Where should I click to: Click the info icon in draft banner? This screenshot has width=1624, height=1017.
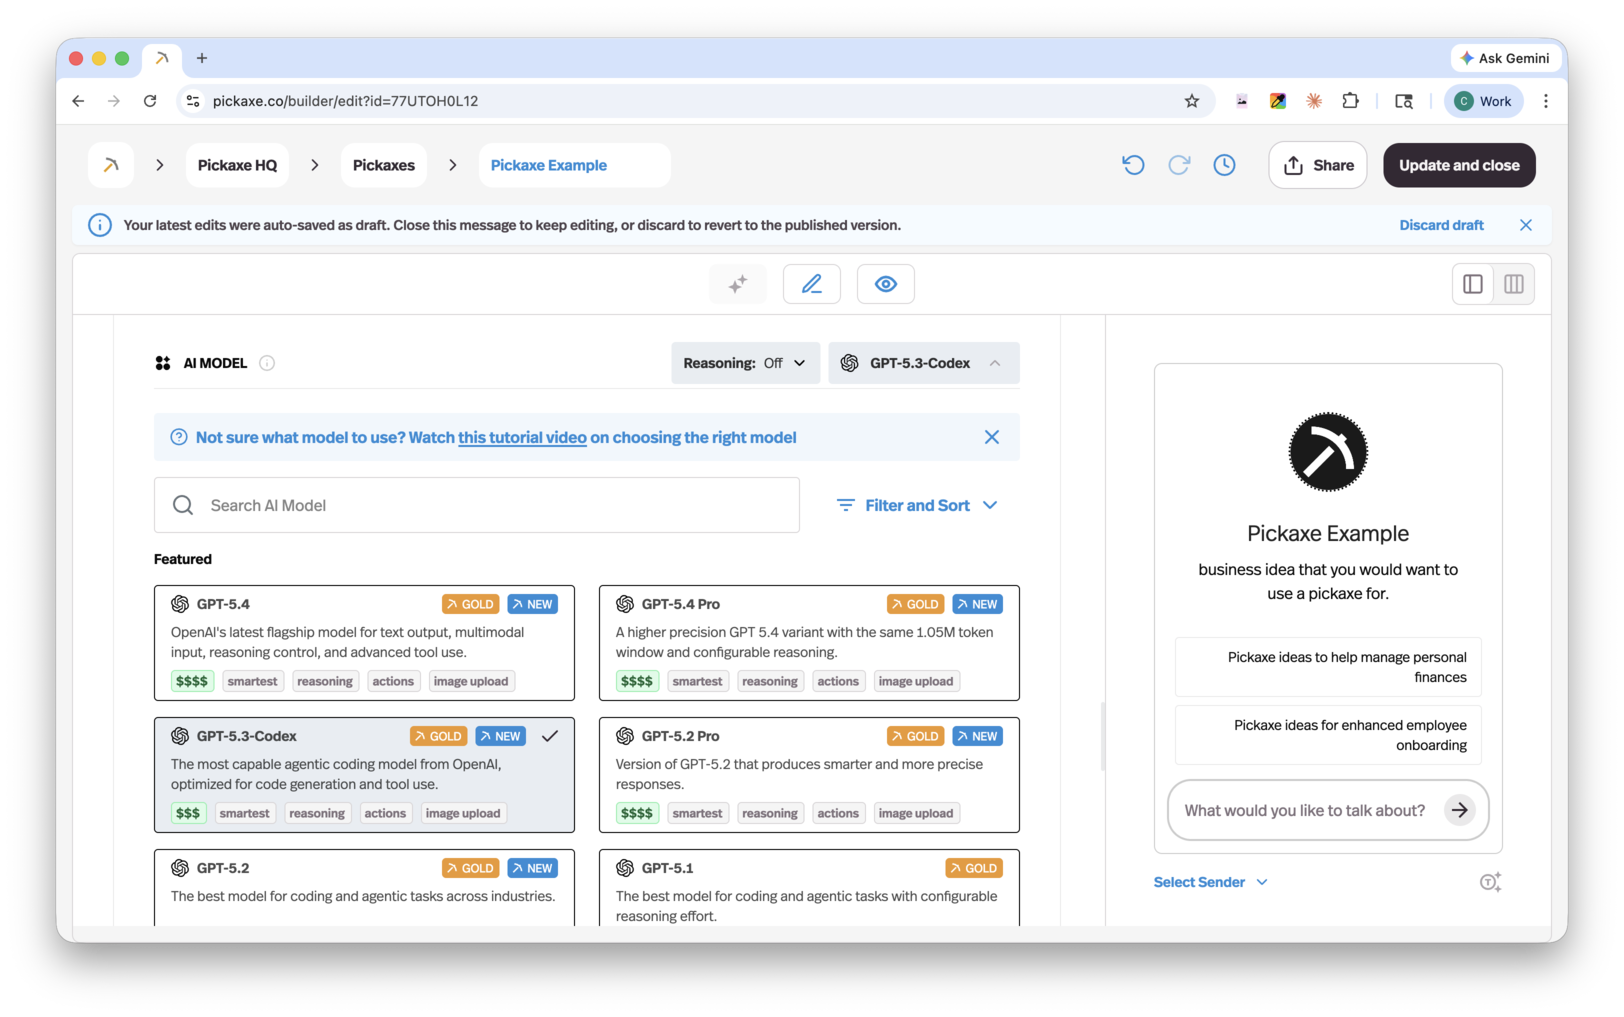pos(100,225)
